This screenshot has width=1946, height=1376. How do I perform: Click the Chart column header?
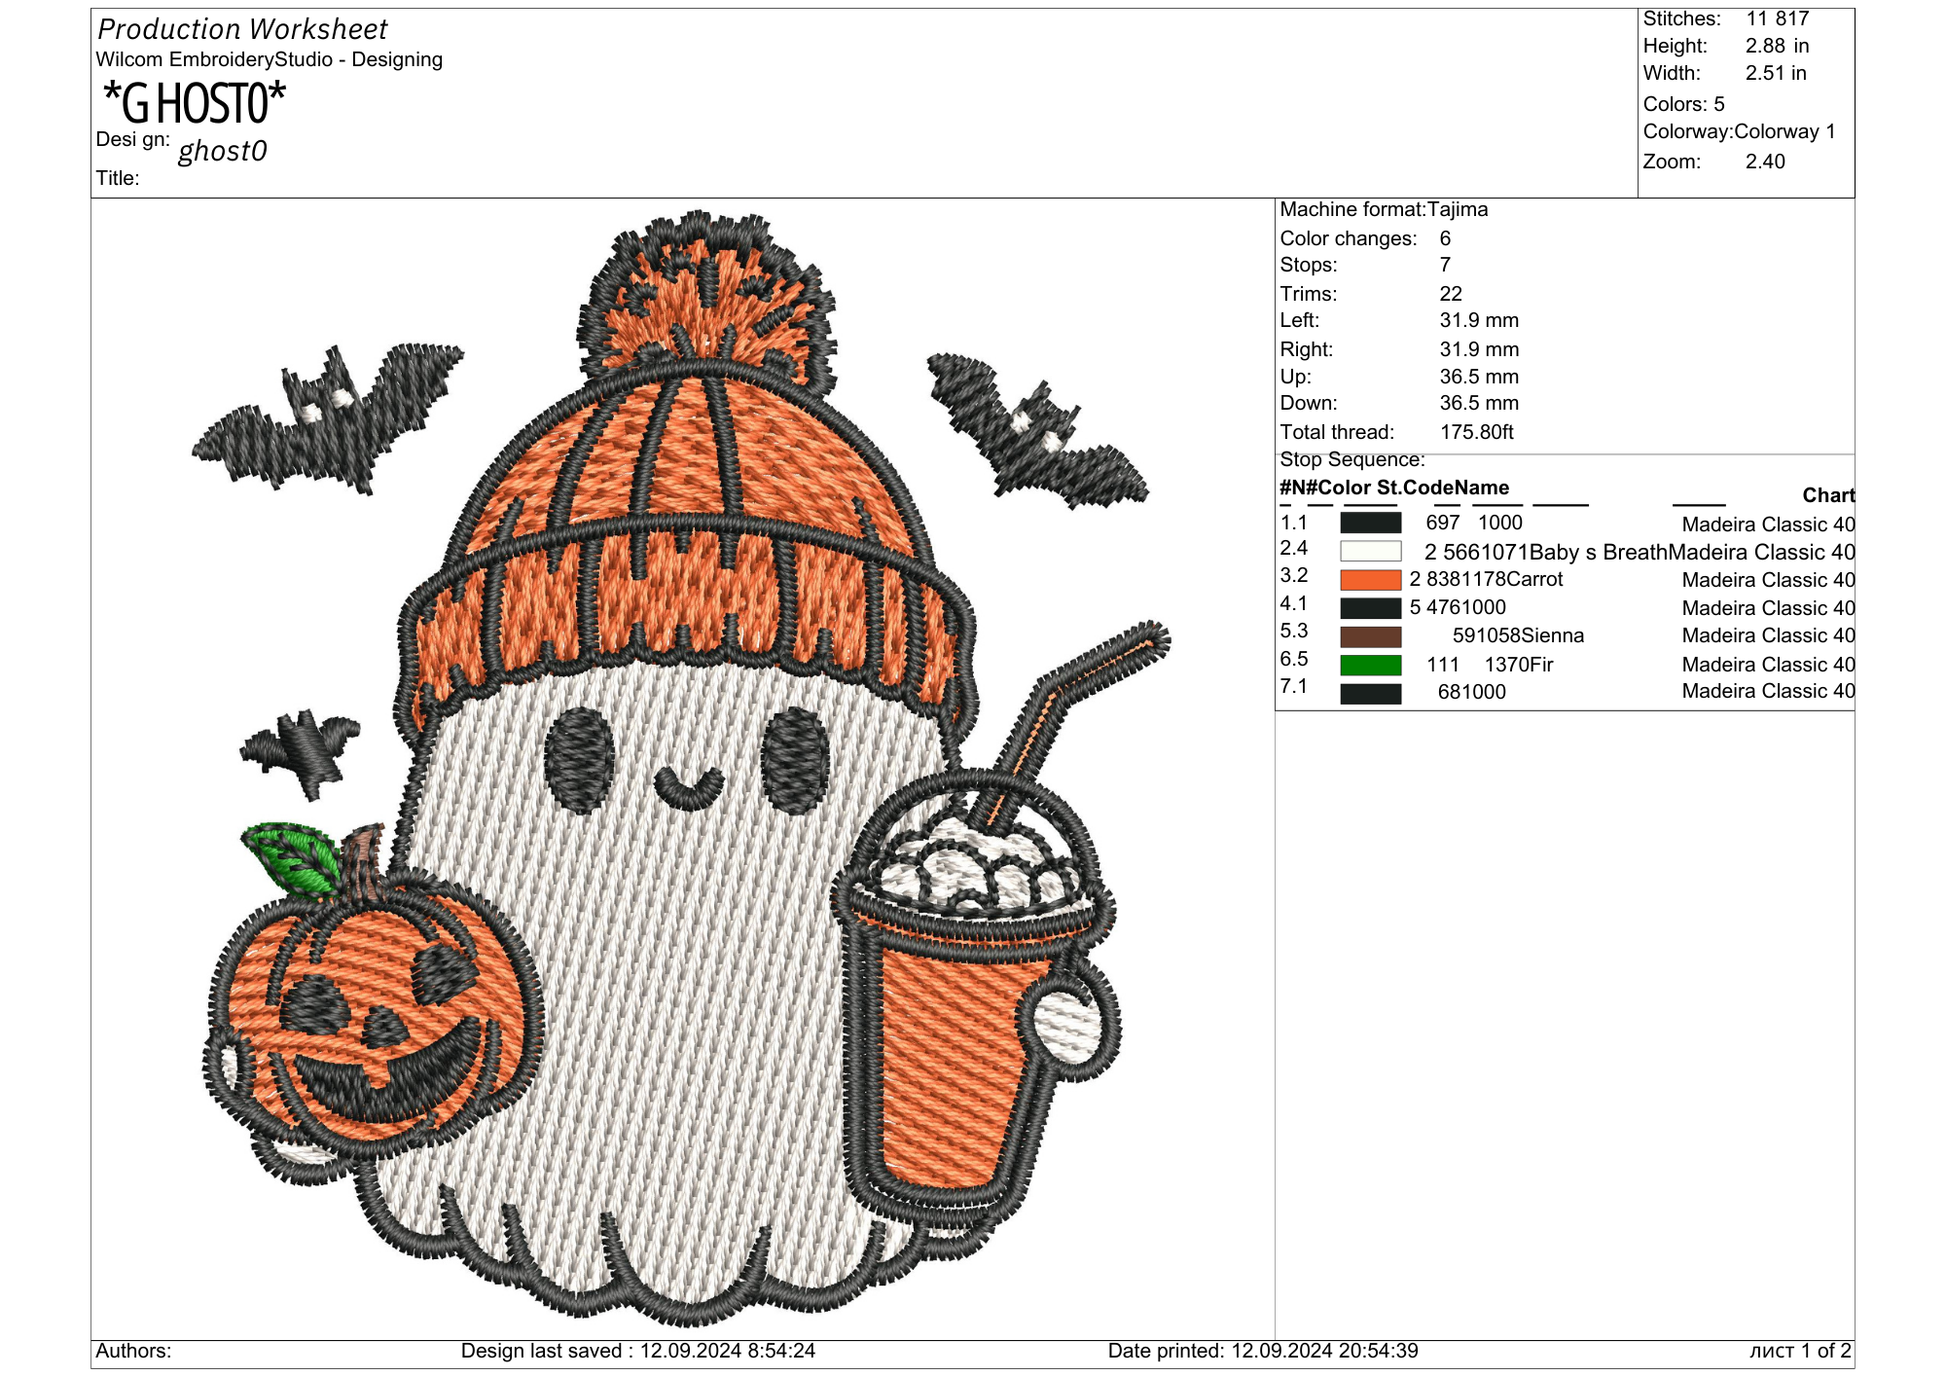[x=1827, y=495]
